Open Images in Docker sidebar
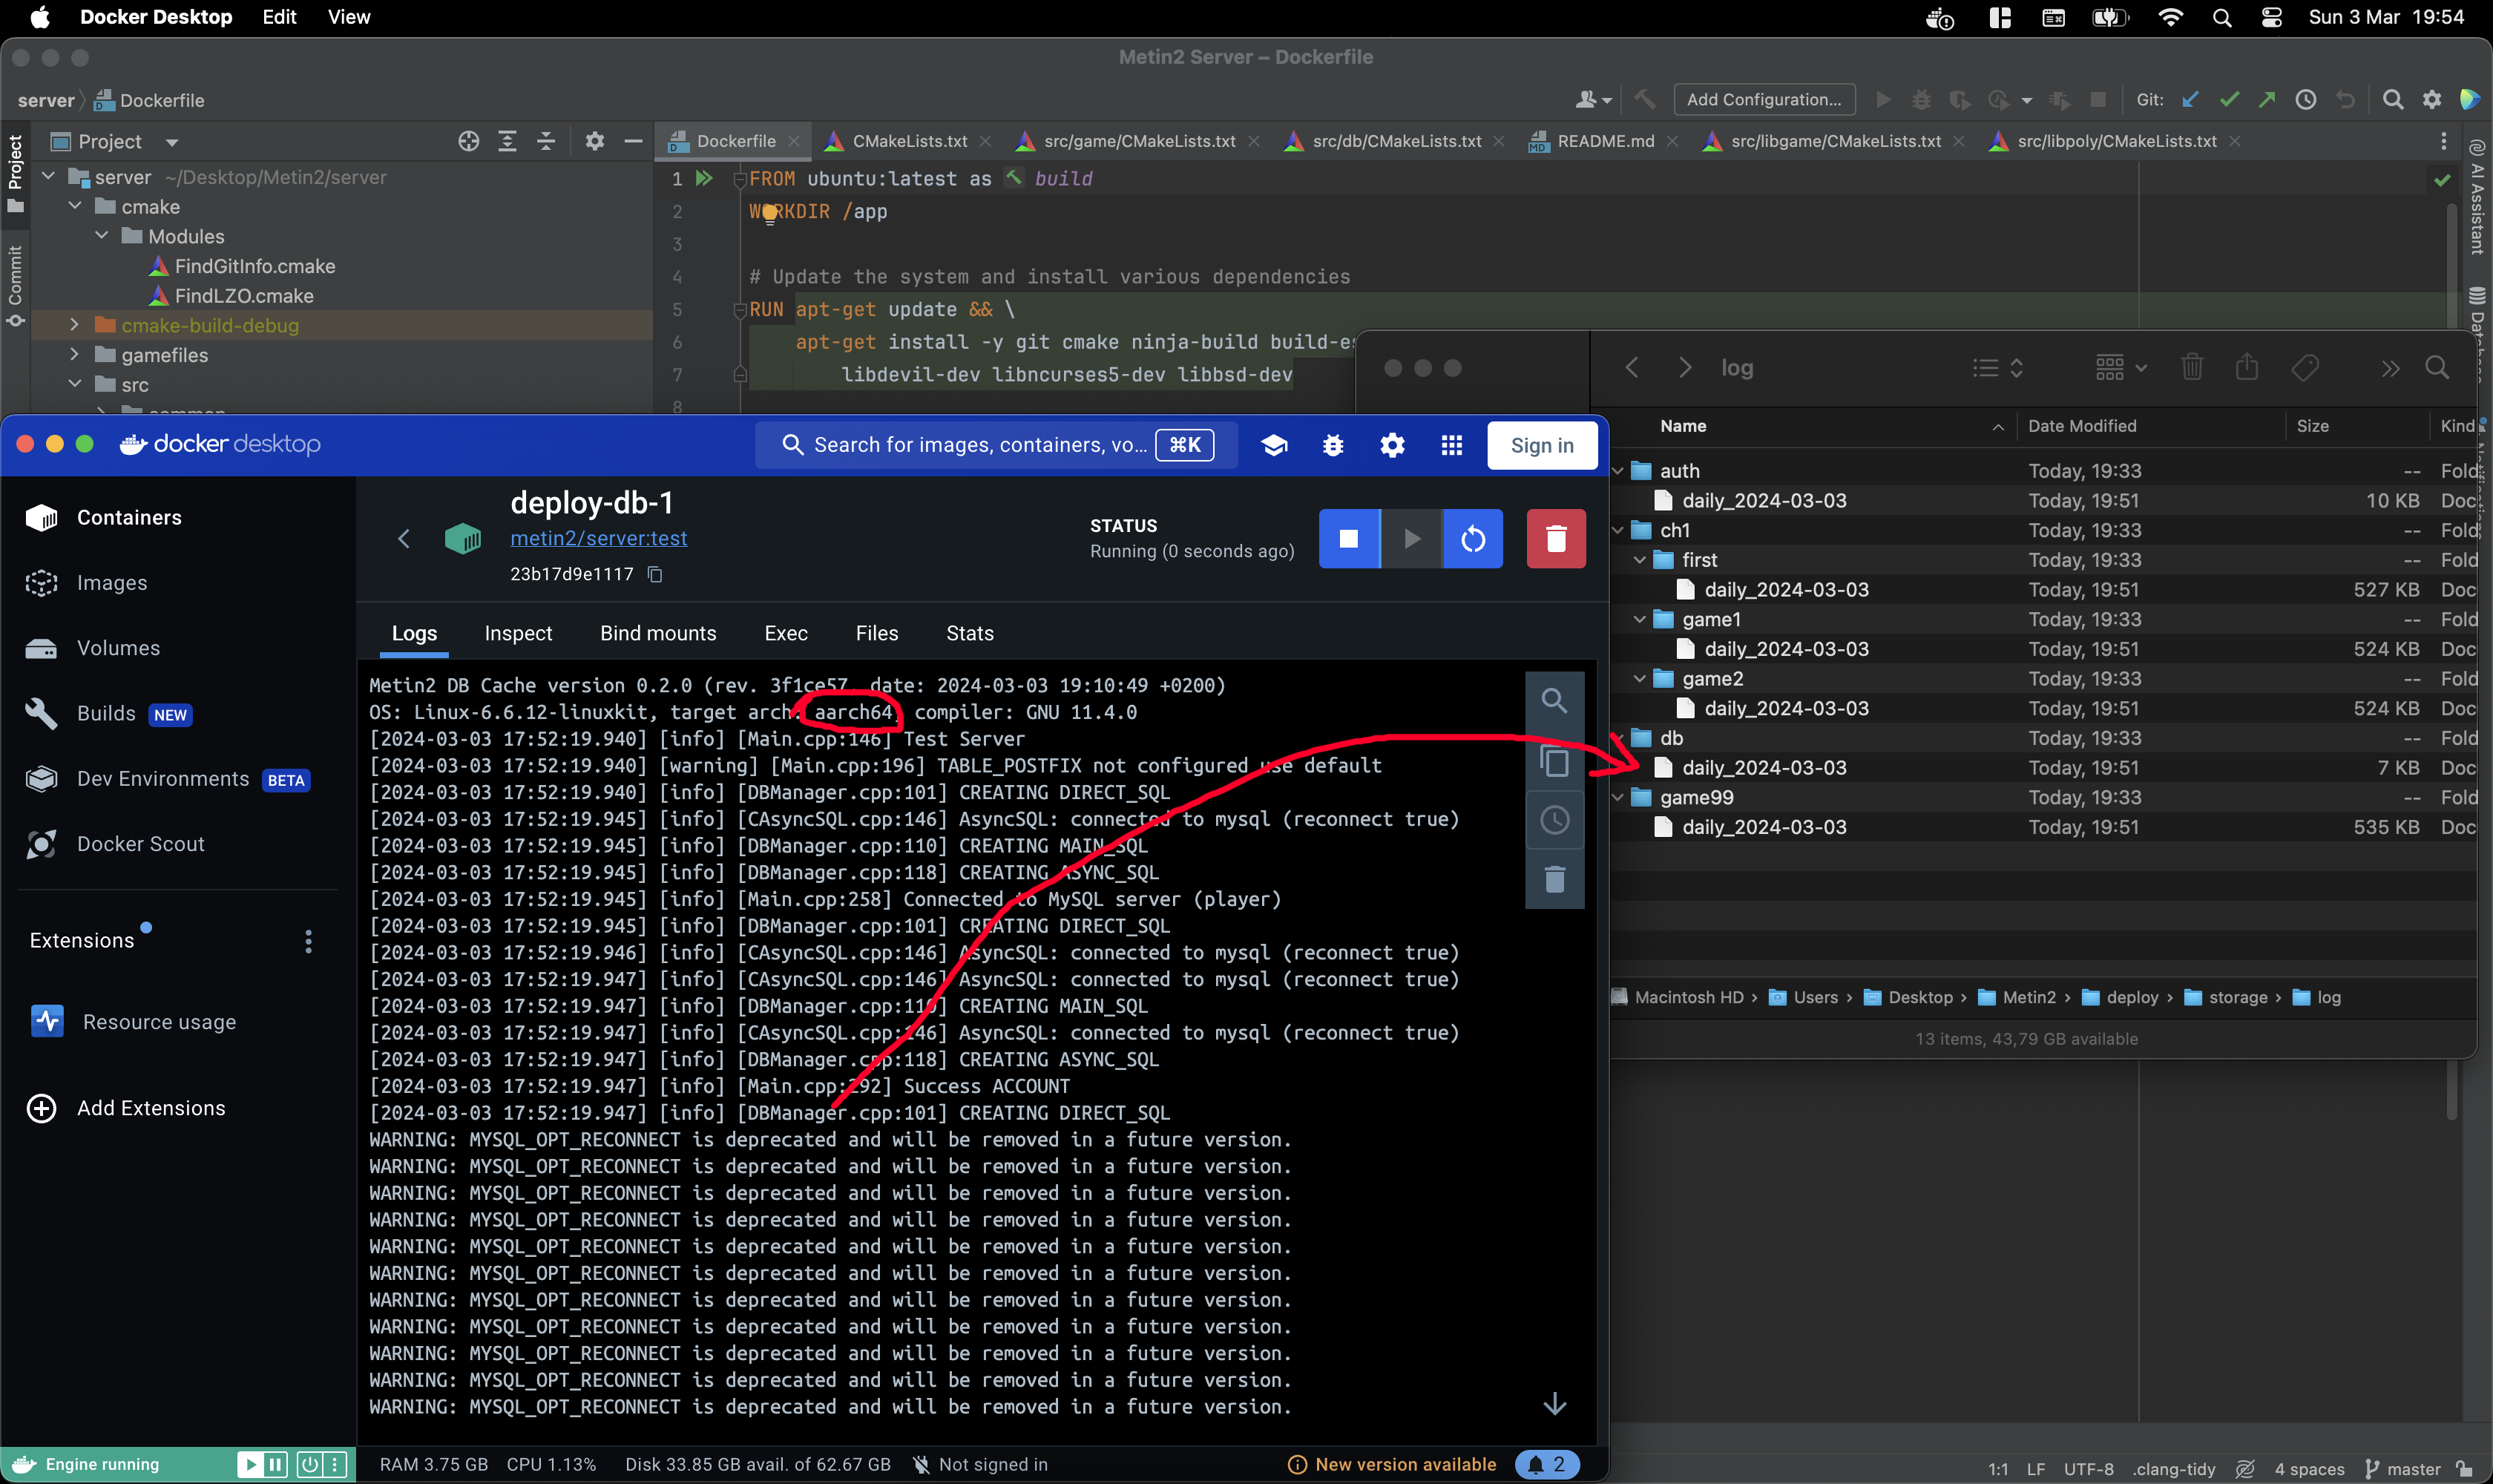The height and width of the screenshot is (1484, 2493). click(111, 583)
